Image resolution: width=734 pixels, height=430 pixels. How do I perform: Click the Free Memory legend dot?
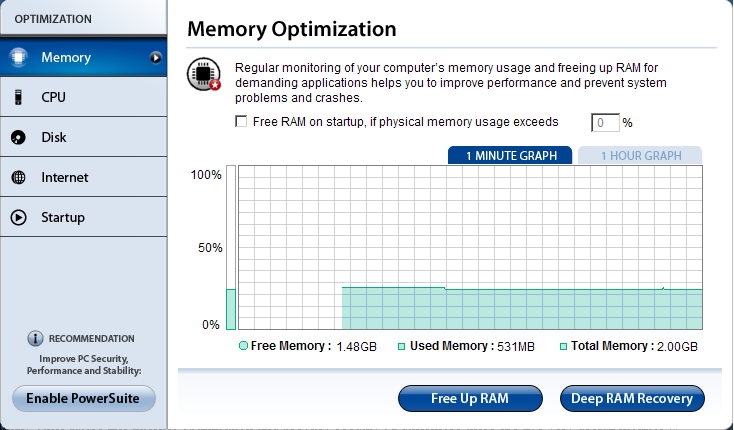tap(244, 346)
